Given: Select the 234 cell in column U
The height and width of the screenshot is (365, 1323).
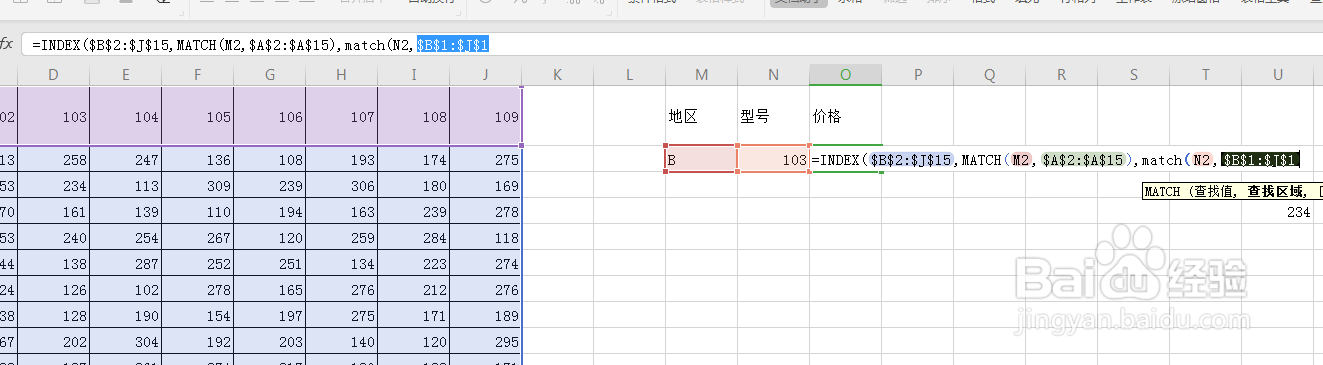Looking at the screenshot, I should 1277,212.
